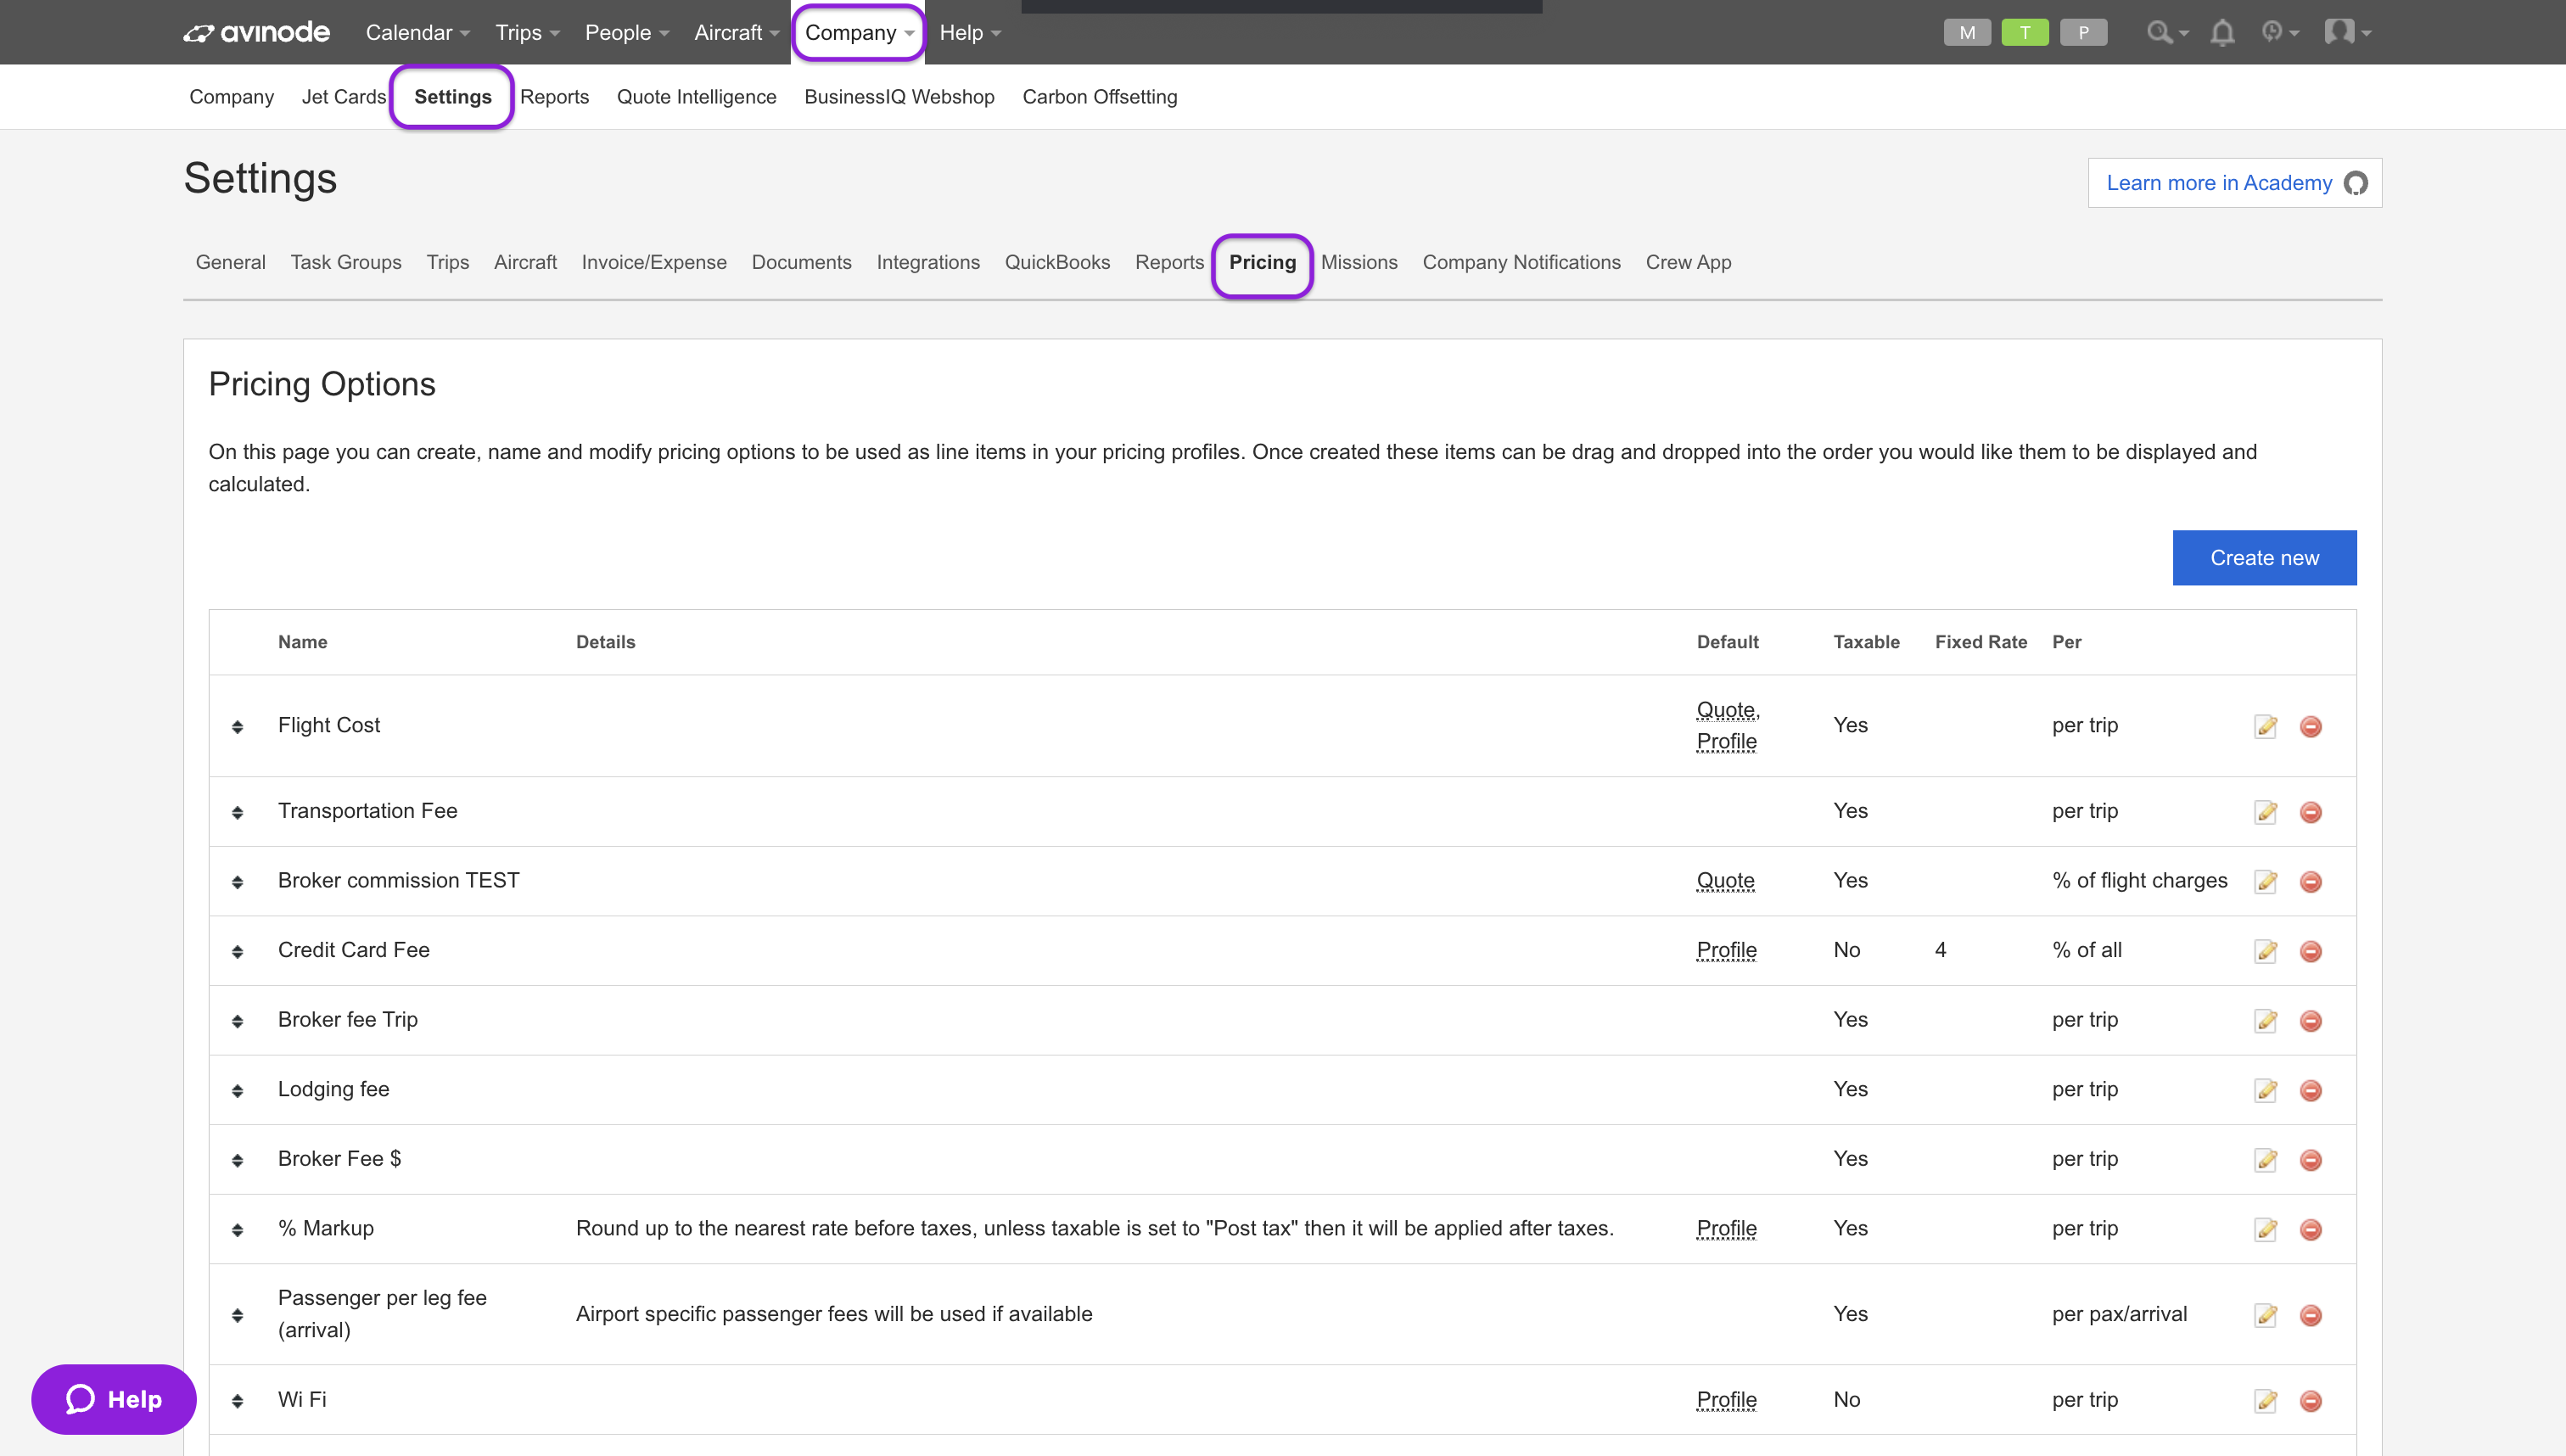
Task: Select the Pricing tab
Action: coord(1262,262)
